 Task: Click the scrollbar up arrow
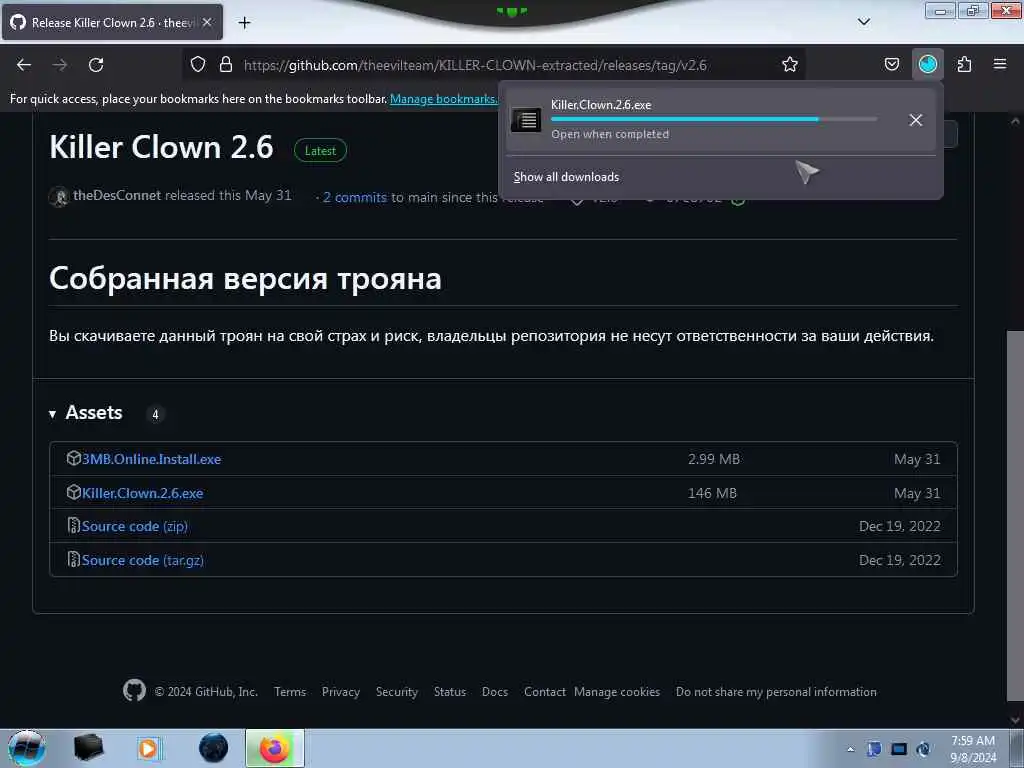pos(1015,121)
